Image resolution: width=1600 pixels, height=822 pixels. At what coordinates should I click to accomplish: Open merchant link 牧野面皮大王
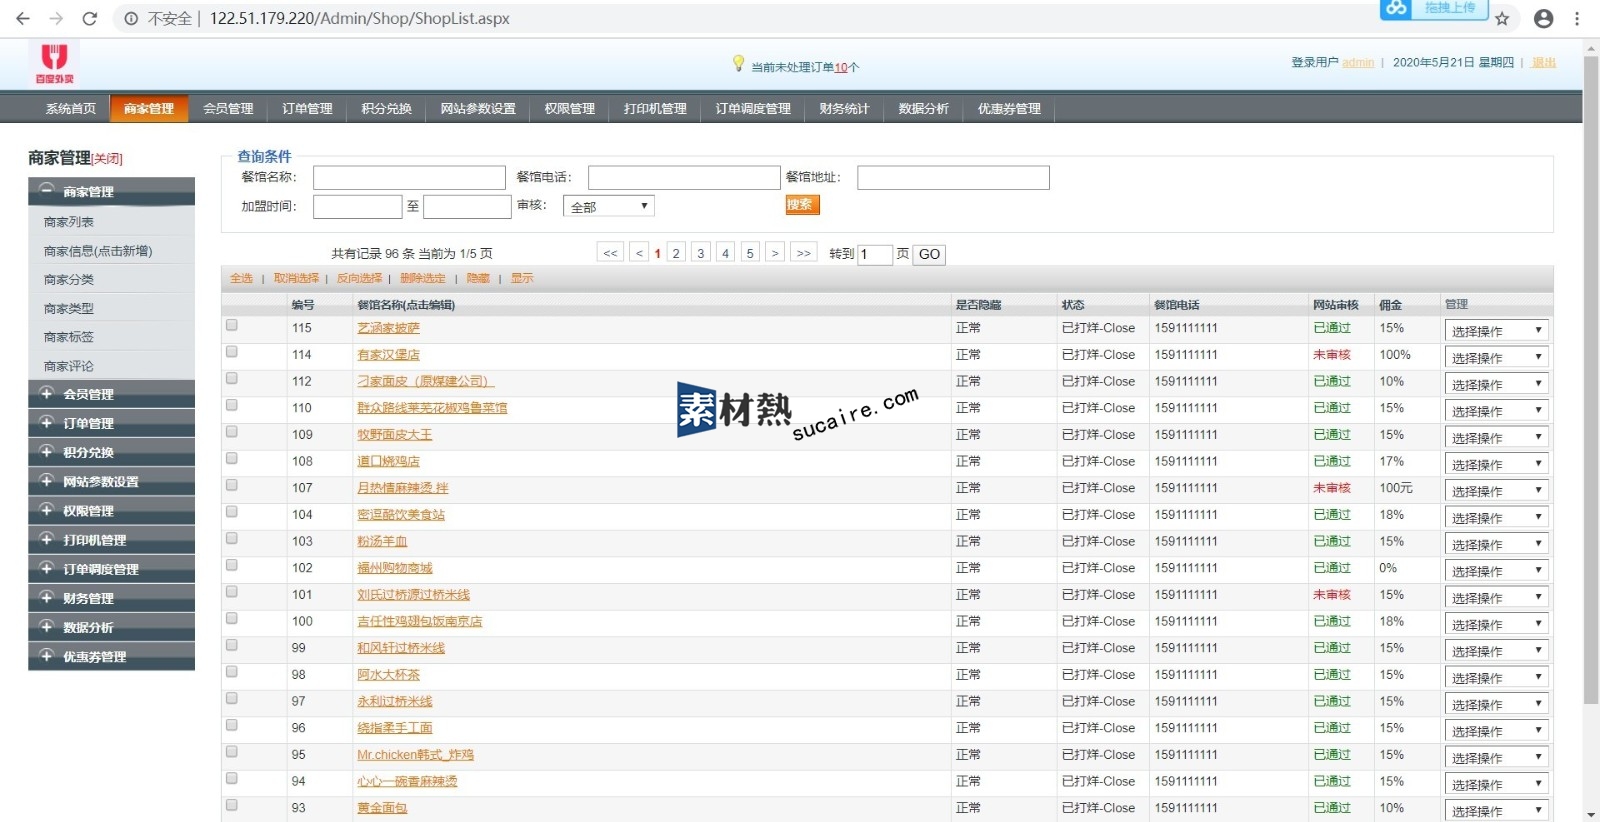tap(394, 435)
